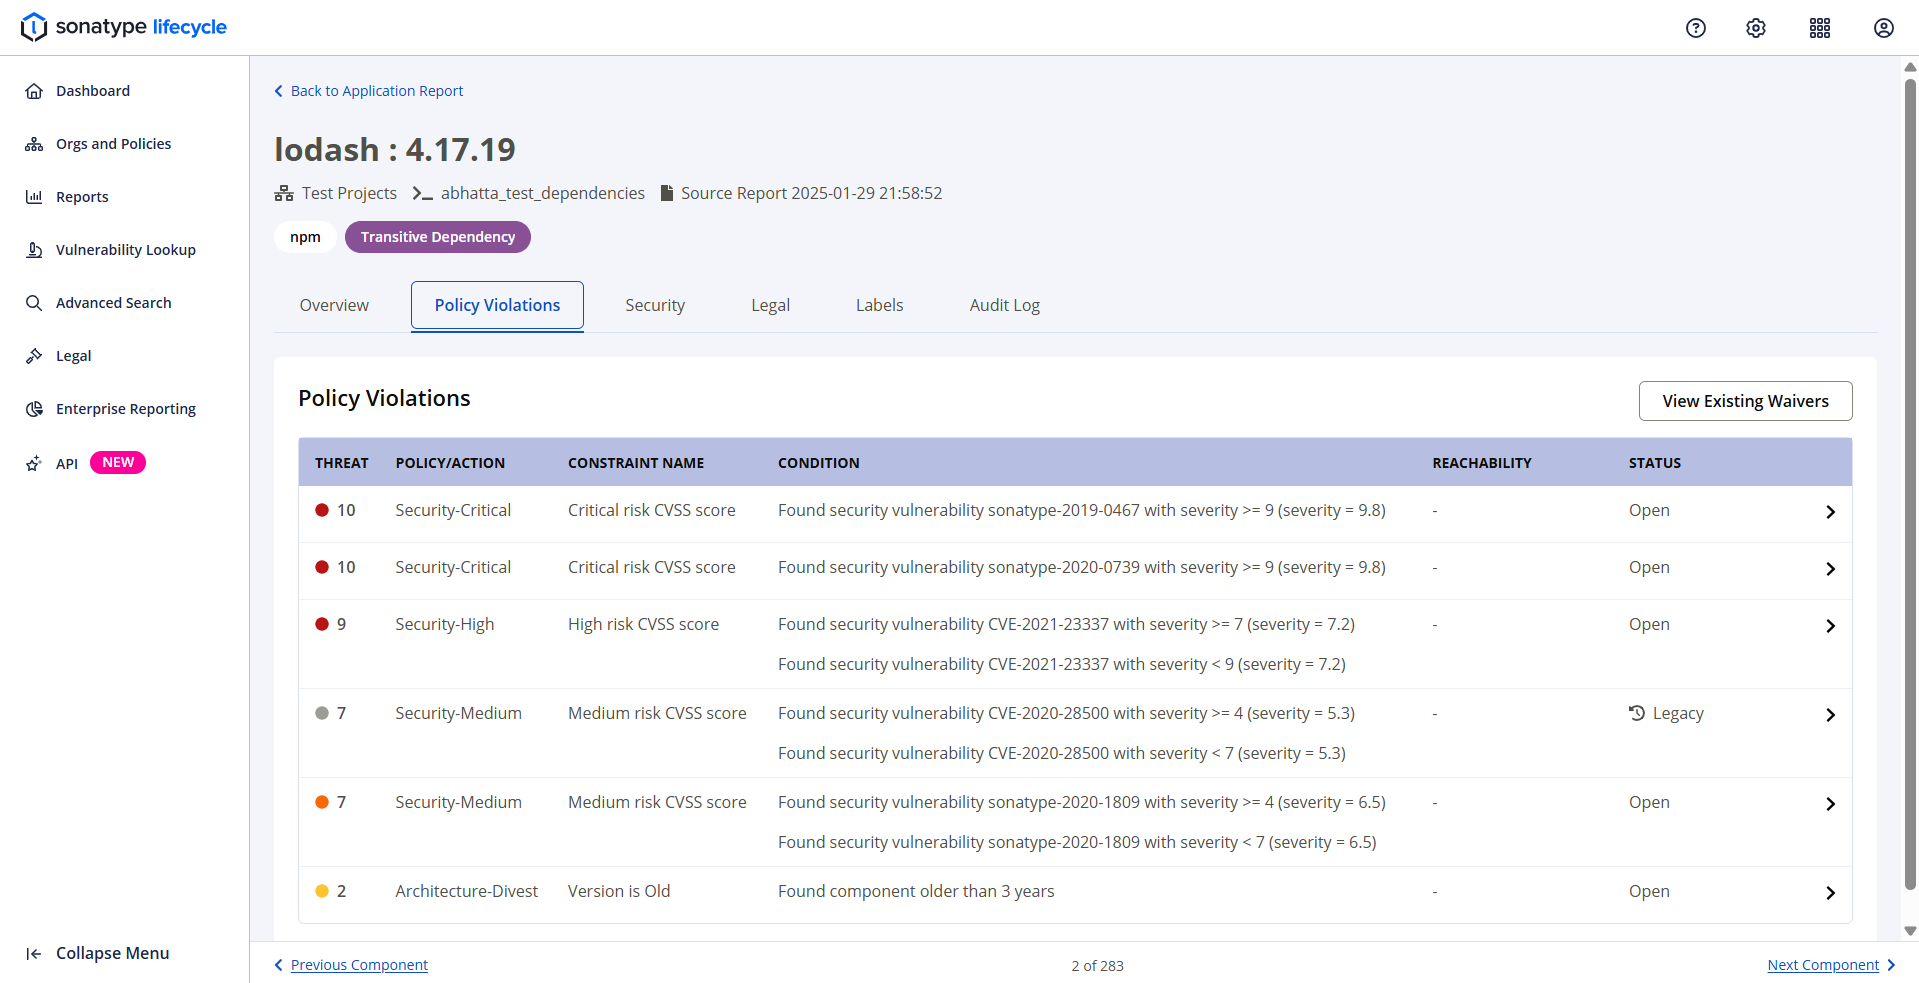The width and height of the screenshot is (1919, 983).
Task: Click the 'High risk CVSS score' constraint cell
Action: pos(643,624)
